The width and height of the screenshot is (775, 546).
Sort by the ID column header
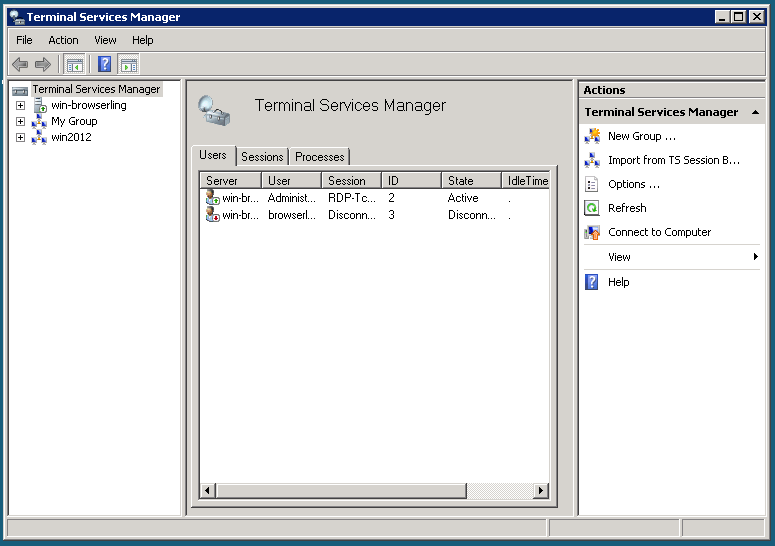(x=411, y=181)
